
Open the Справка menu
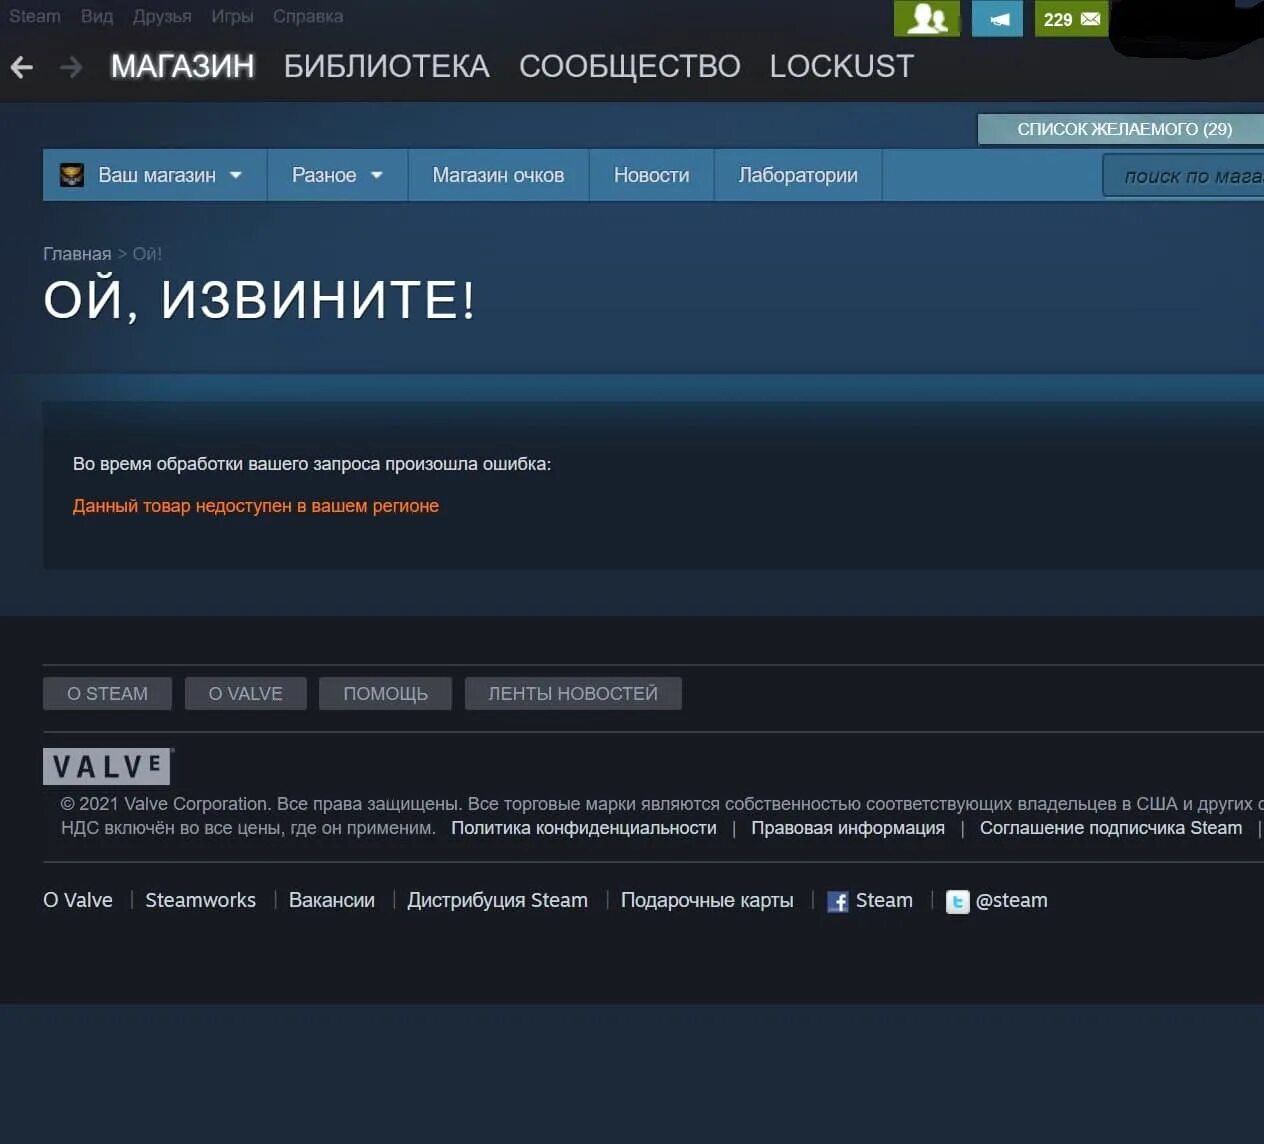pos(308,16)
